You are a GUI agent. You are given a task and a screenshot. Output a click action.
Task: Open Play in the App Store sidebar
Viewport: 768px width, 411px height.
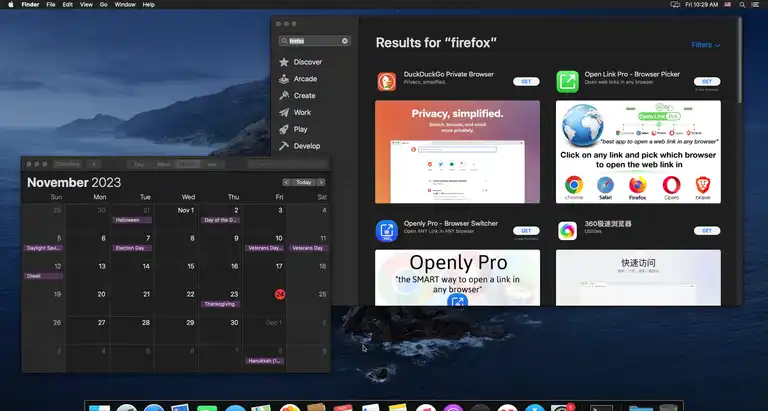pyautogui.click(x=293, y=129)
